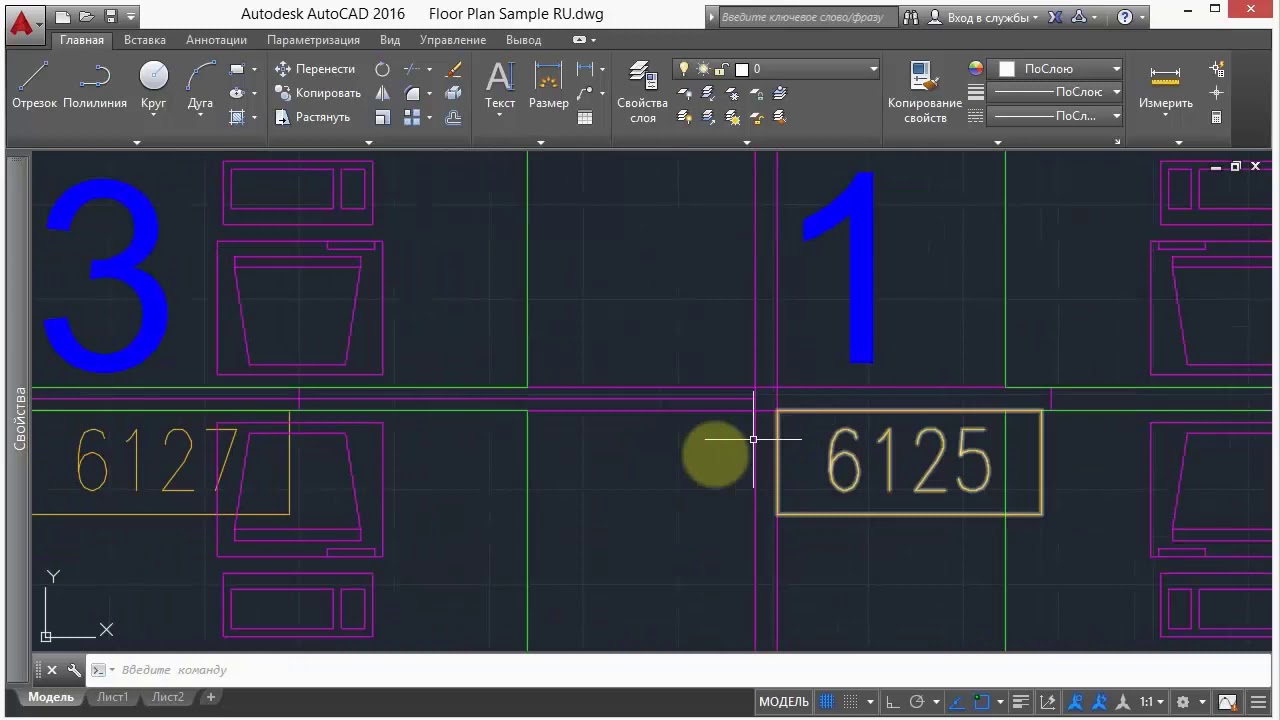Screen dimensions: 1280x720
Task: Expand the Вход в службы dropdown
Action: coord(988,17)
